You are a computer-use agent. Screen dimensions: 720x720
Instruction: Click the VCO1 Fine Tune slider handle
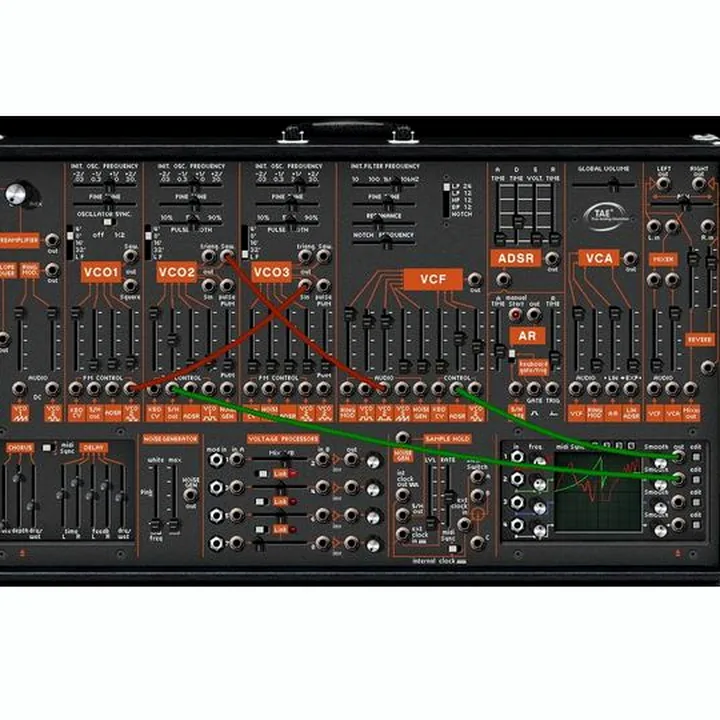(108, 203)
